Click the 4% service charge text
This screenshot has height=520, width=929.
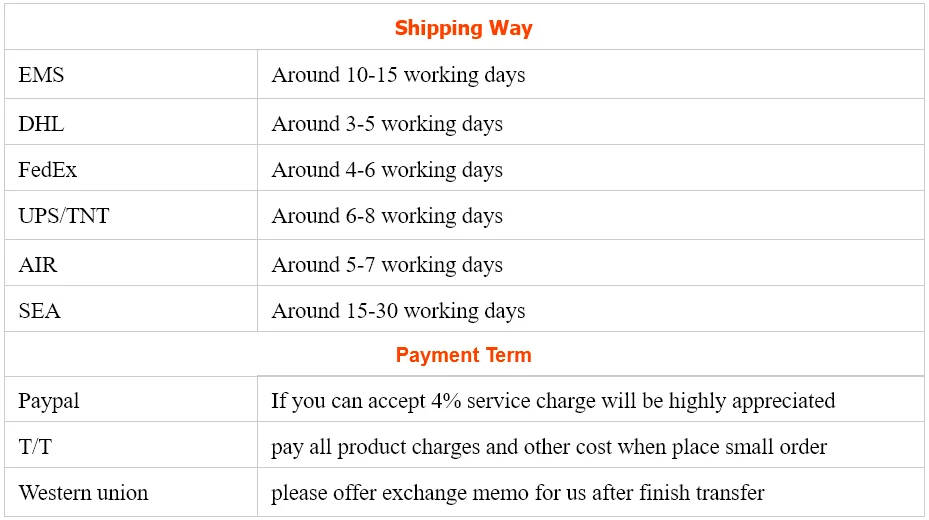point(553,401)
